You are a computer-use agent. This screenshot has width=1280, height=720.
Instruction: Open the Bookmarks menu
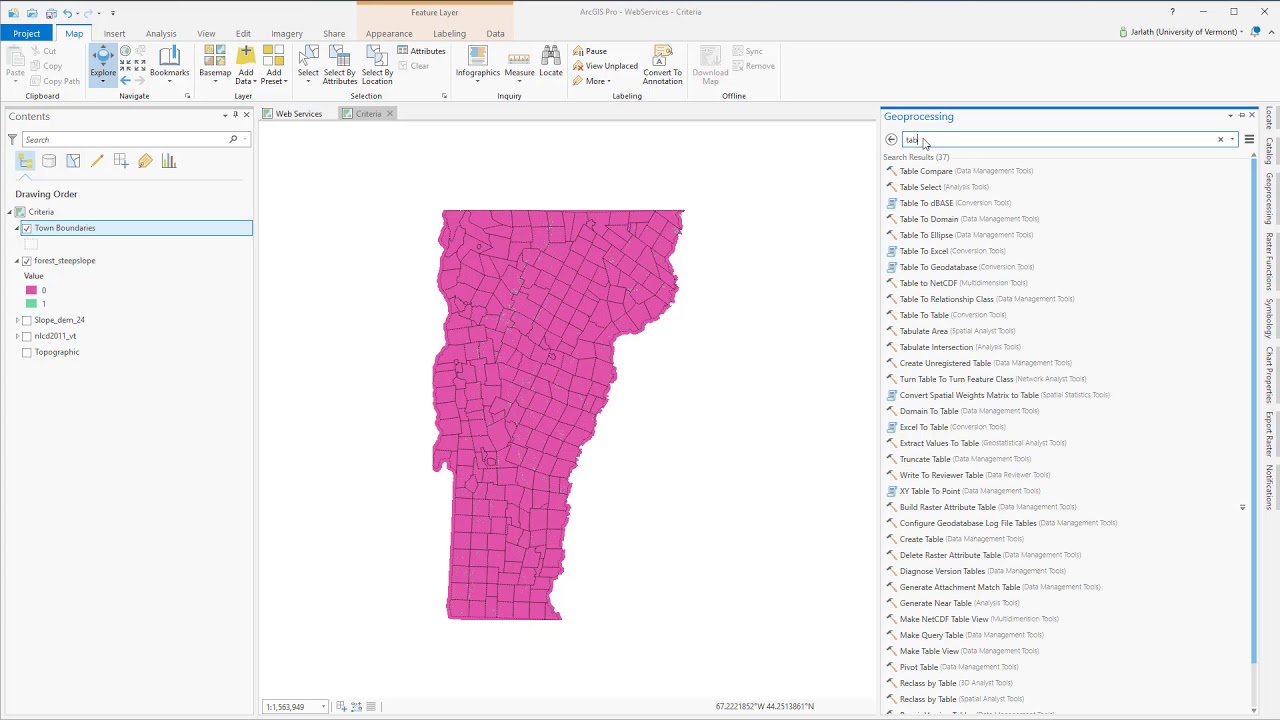[x=169, y=64]
